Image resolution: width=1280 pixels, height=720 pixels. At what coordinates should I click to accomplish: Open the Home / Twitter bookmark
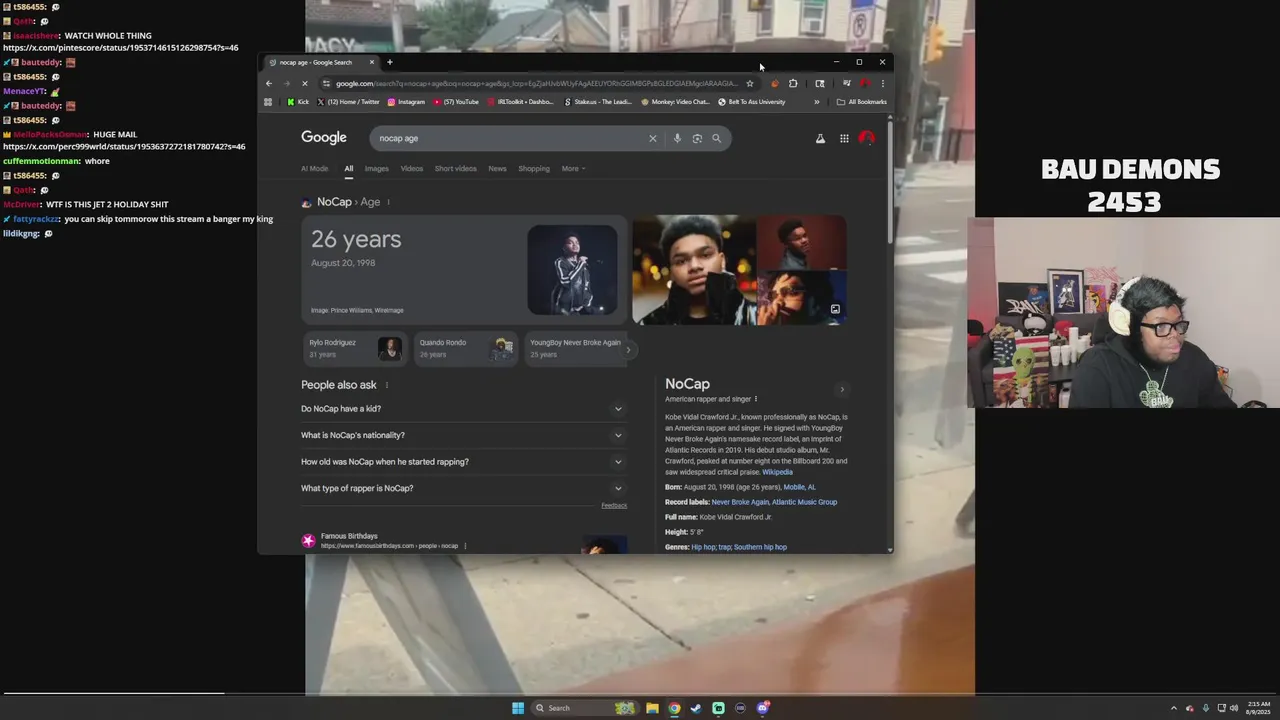coord(348,102)
